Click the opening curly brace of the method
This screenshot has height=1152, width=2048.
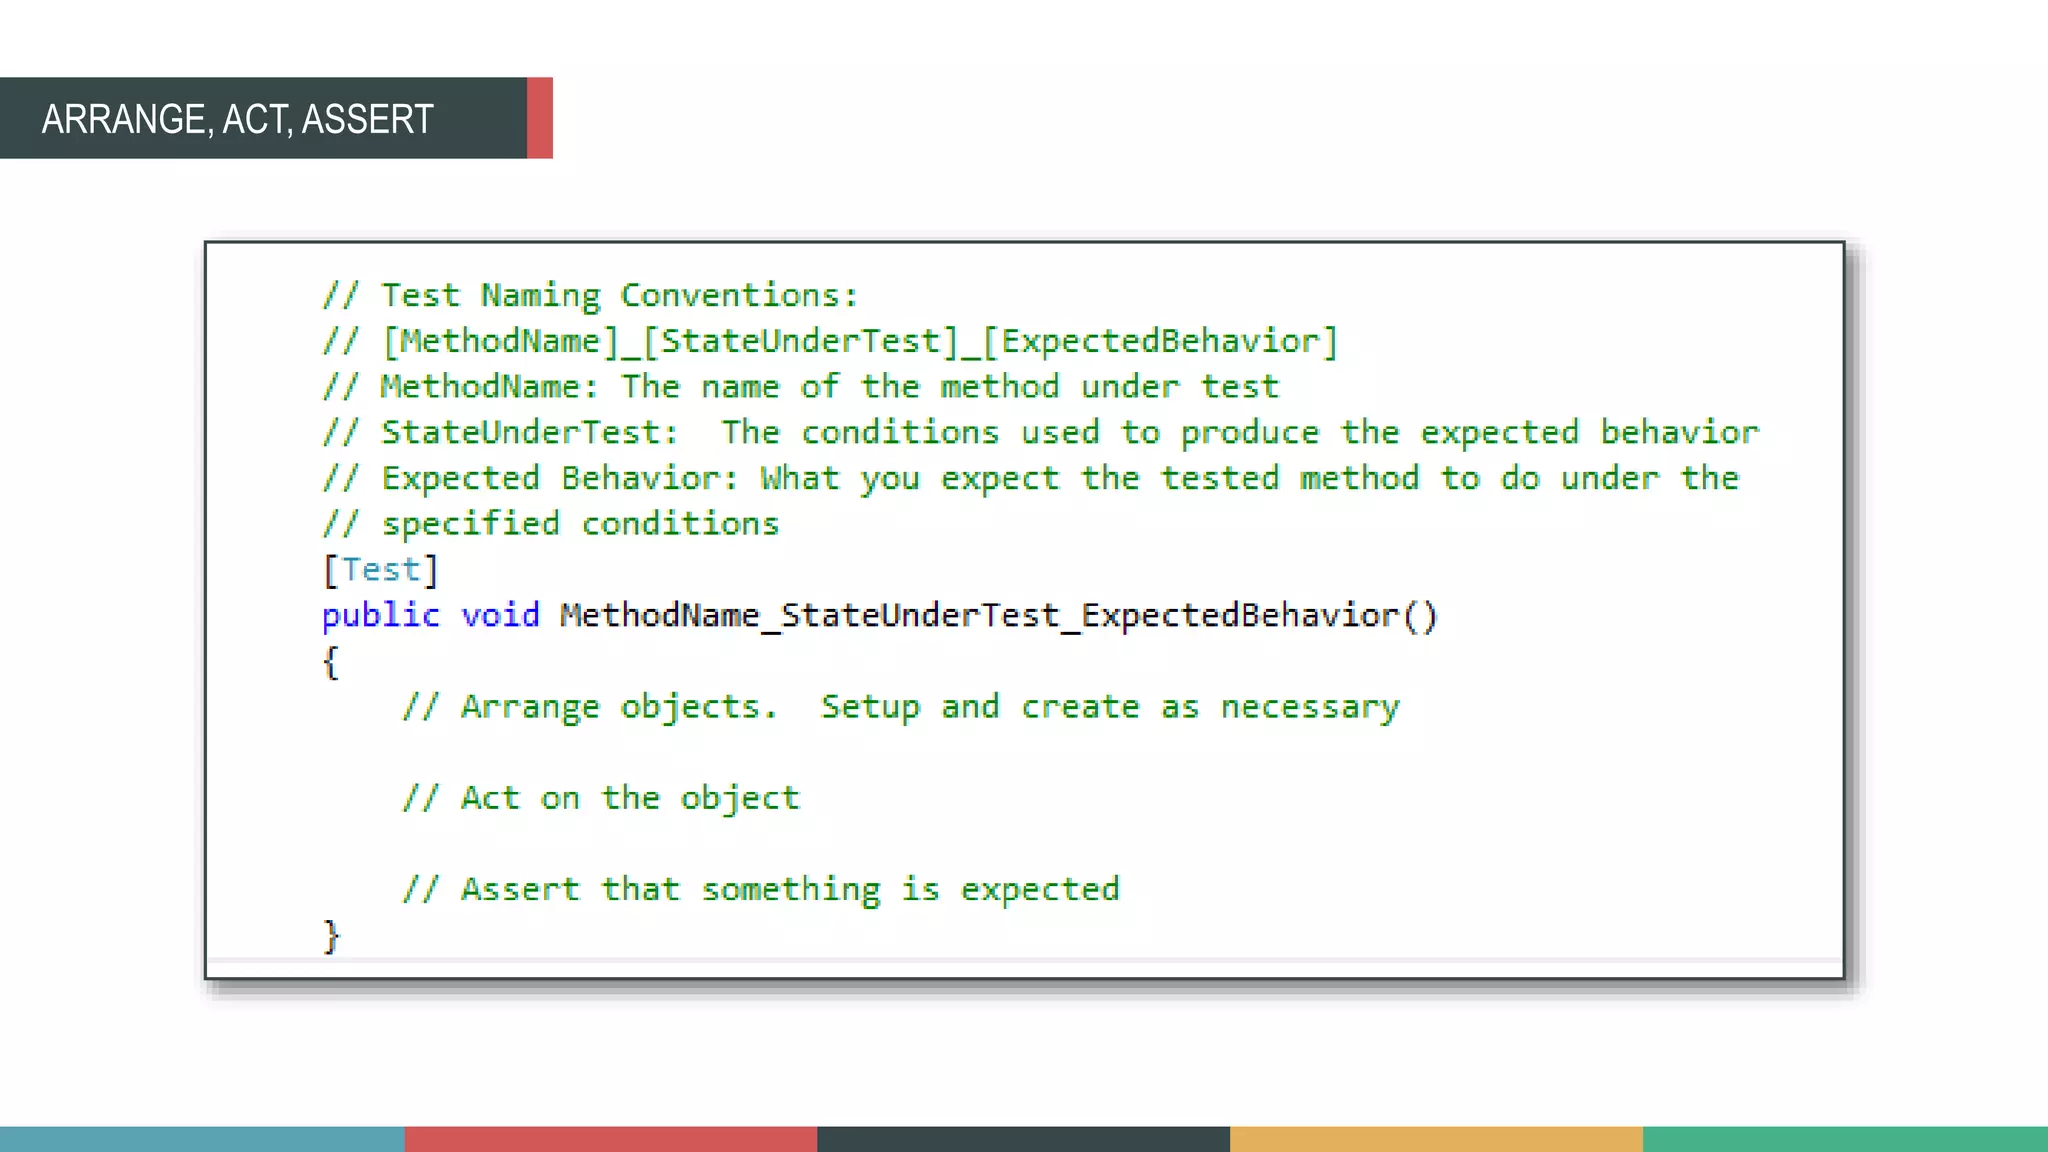331,662
